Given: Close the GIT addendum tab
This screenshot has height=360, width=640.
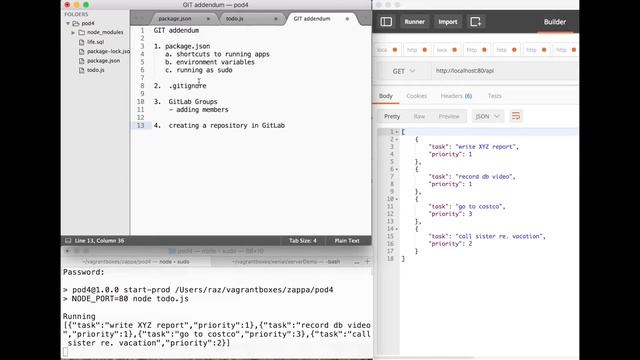Looking at the screenshot, I should pyautogui.click(x=347, y=19).
